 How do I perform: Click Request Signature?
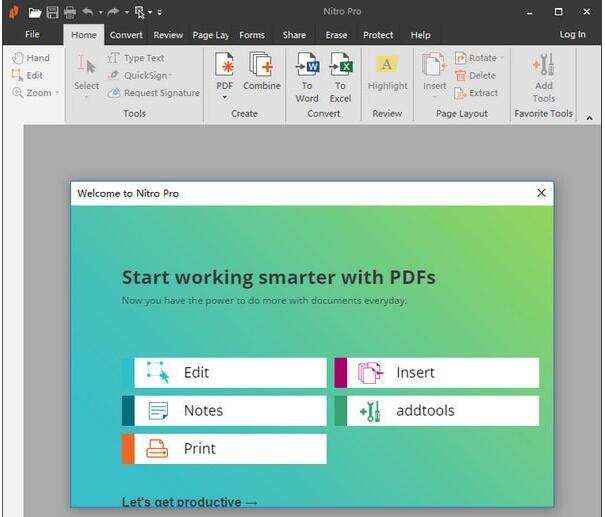click(154, 93)
